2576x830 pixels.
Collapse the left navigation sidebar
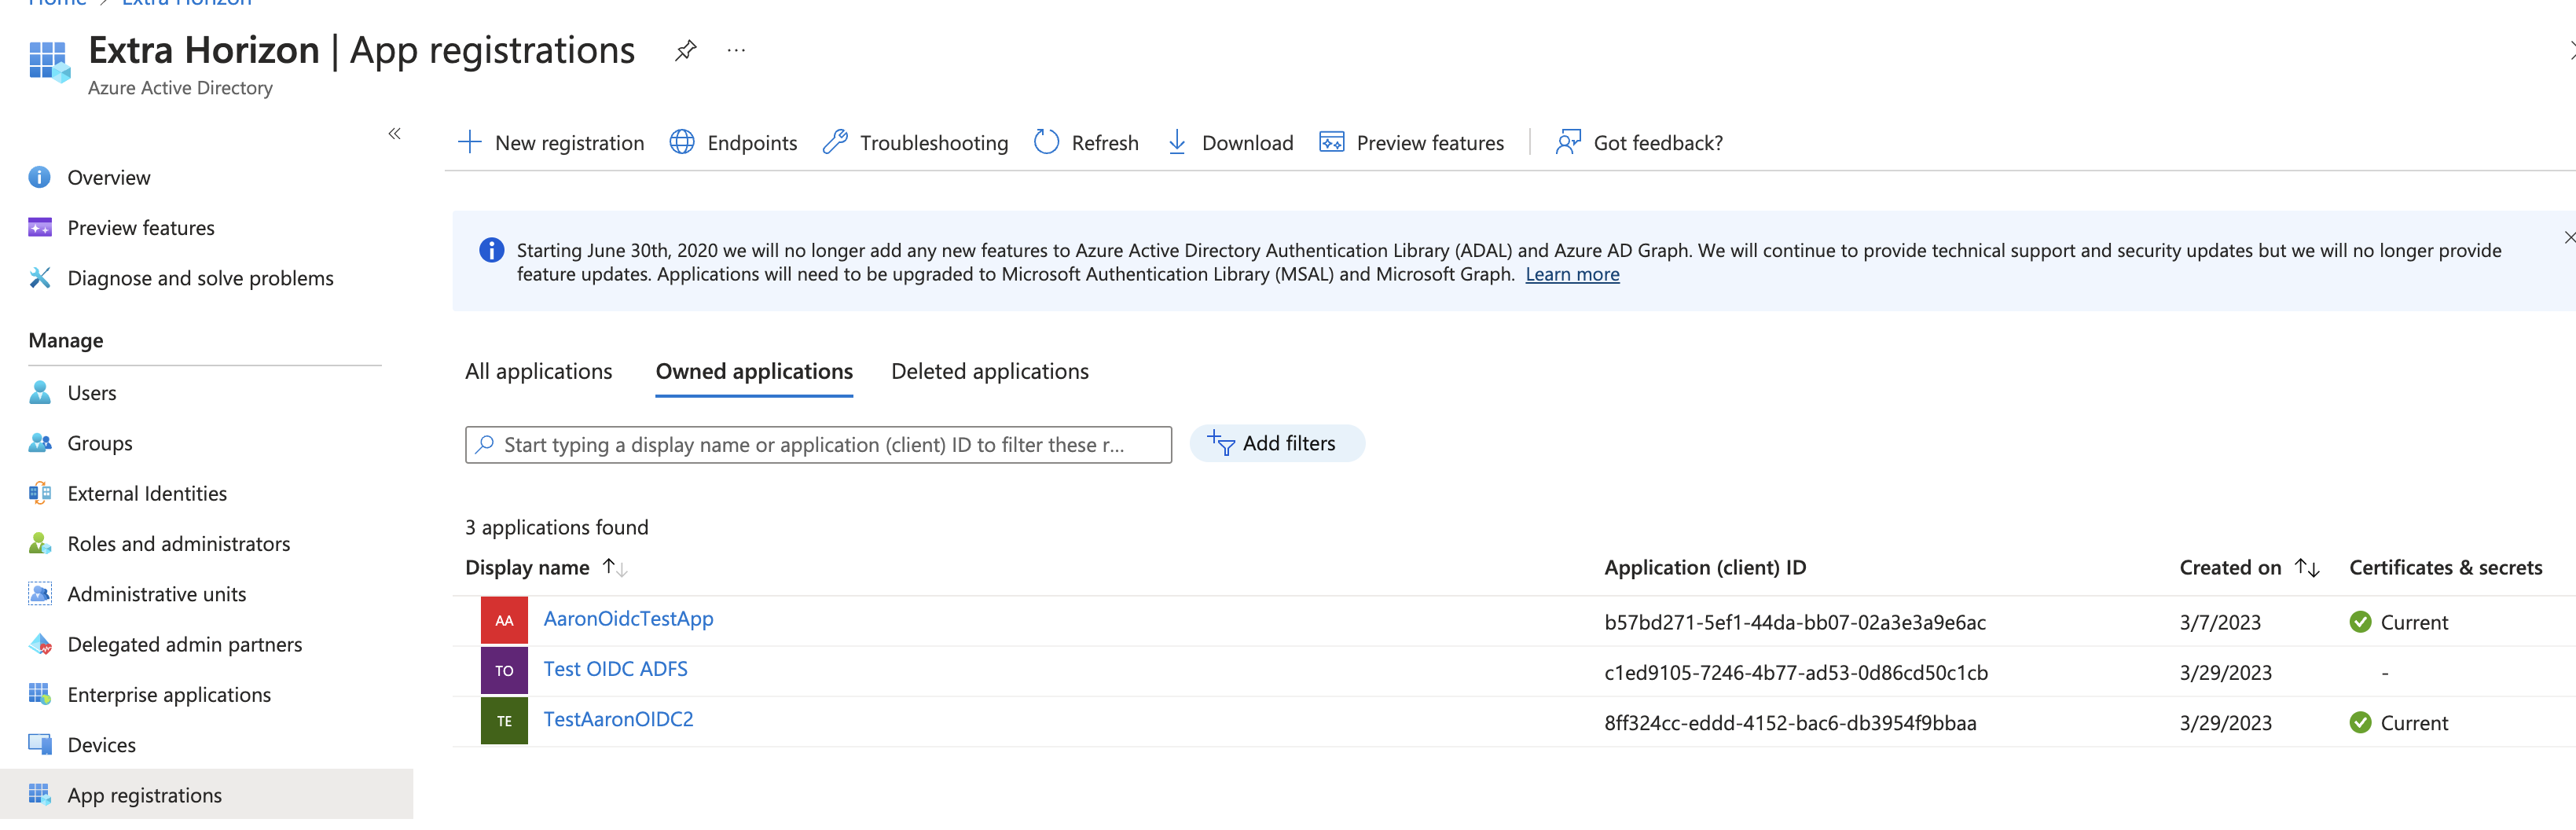(x=394, y=134)
